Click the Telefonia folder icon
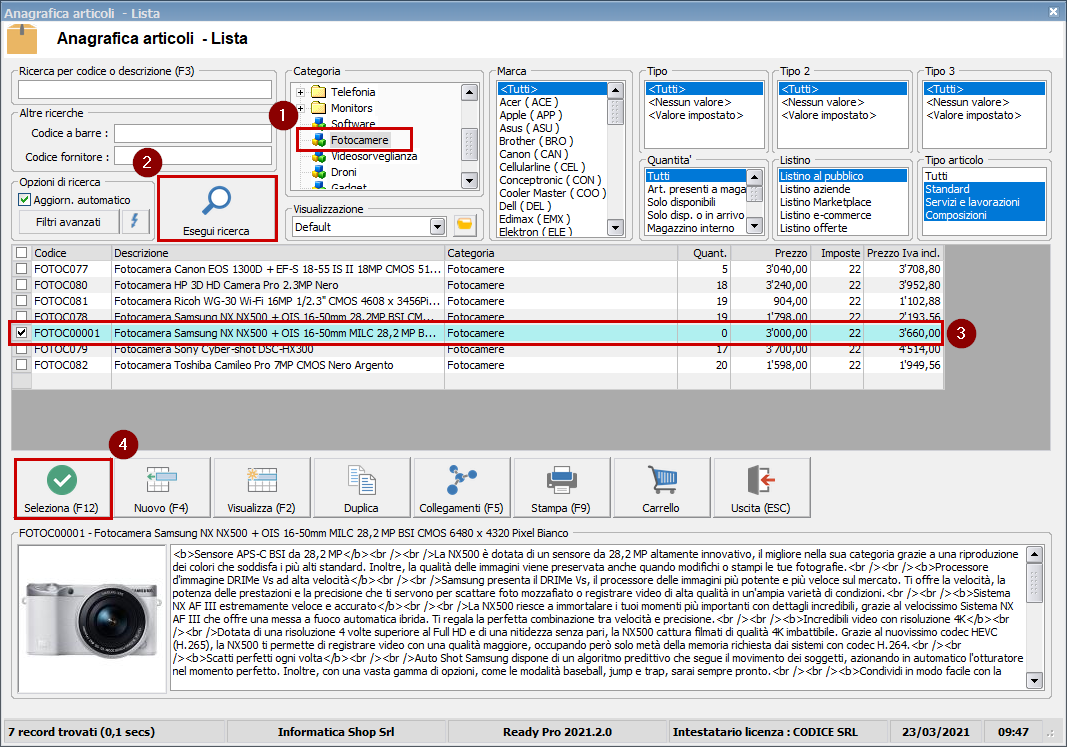Screen dimensions: 1067x747 pos(318,92)
